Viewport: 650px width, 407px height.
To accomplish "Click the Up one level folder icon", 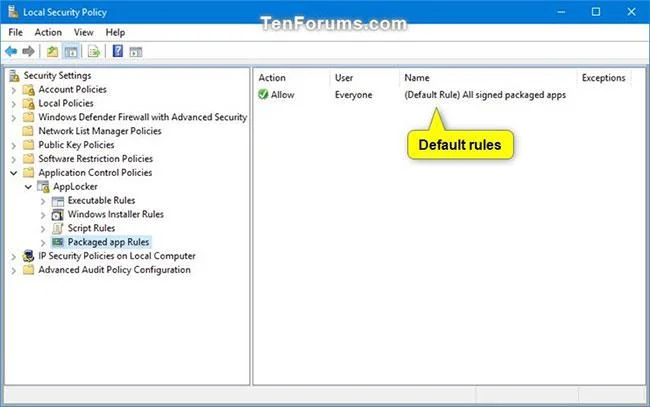I will coord(52,51).
